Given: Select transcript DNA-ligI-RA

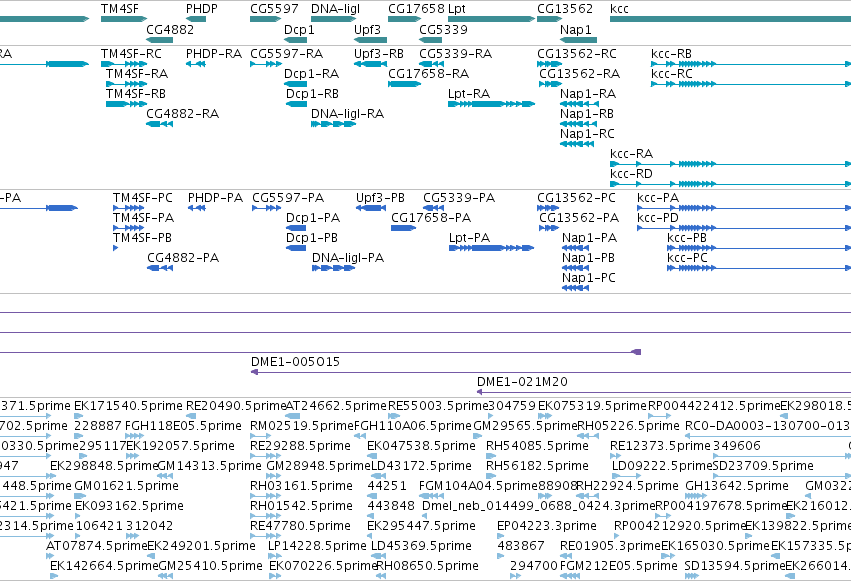Looking at the screenshot, I should 333,124.
